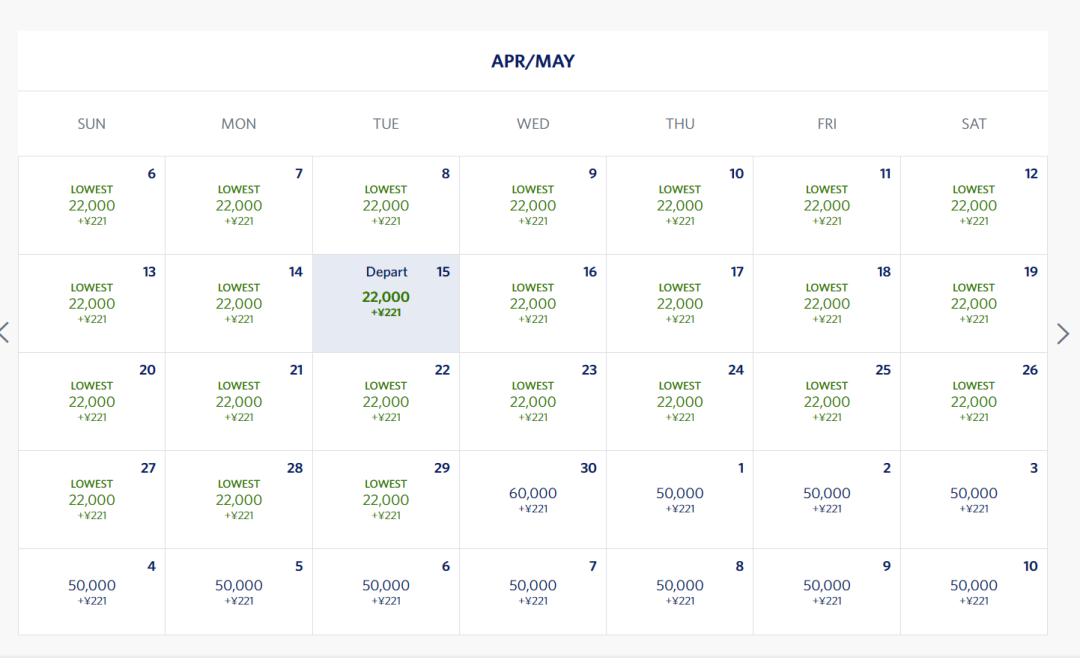Select Monday April 28 date
Viewport: 1080px width, 660px height.
pyautogui.click(x=239, y=499)
